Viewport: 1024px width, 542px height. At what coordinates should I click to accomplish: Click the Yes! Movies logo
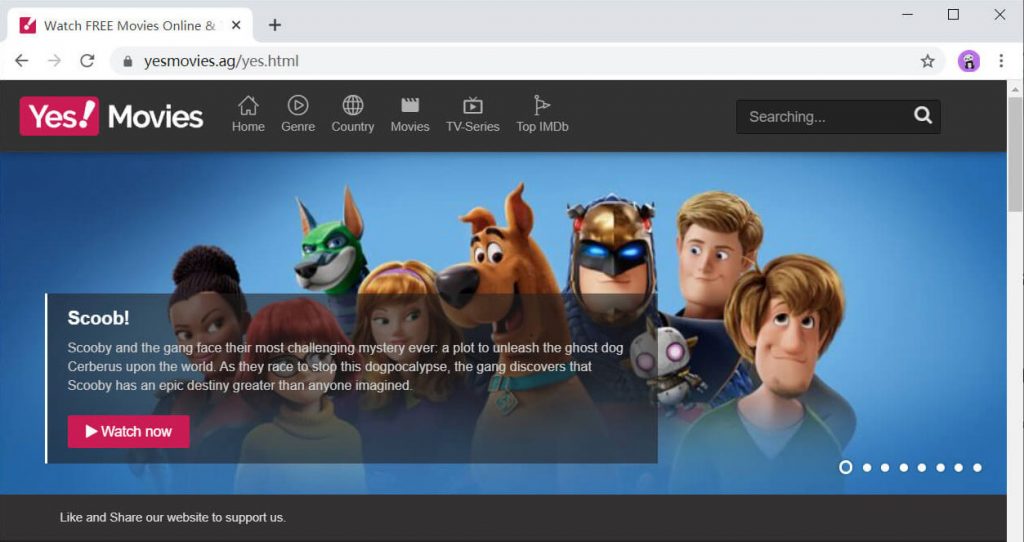click(x=111, y=116)
